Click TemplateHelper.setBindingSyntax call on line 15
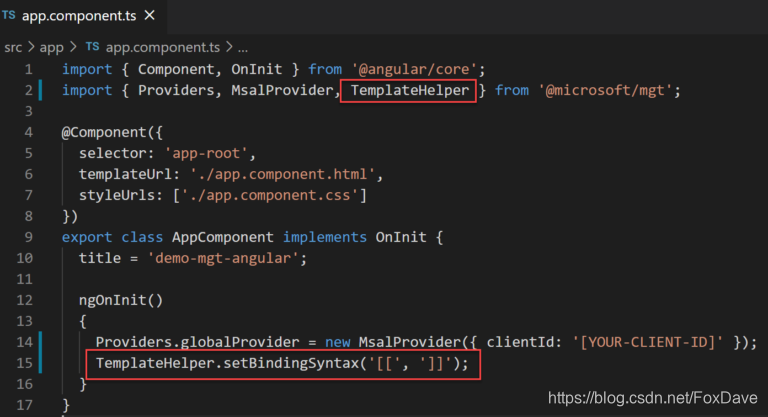Screen dimensions: 768x417 [282, 363]
